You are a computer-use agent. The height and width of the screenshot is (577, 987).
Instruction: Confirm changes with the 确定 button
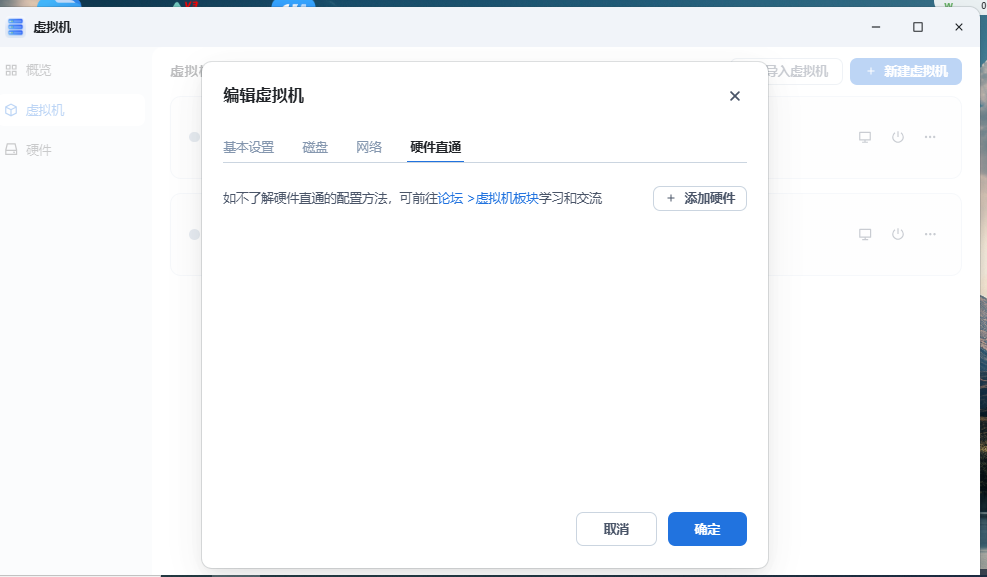click(x=707, y=529)
